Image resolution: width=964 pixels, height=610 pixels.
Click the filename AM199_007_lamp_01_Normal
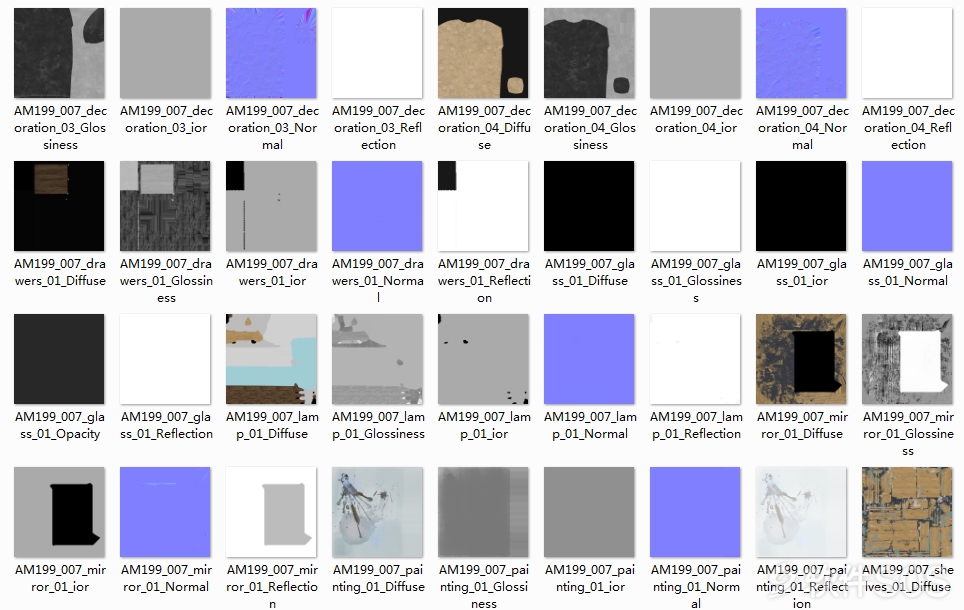(x=590, y=426)
